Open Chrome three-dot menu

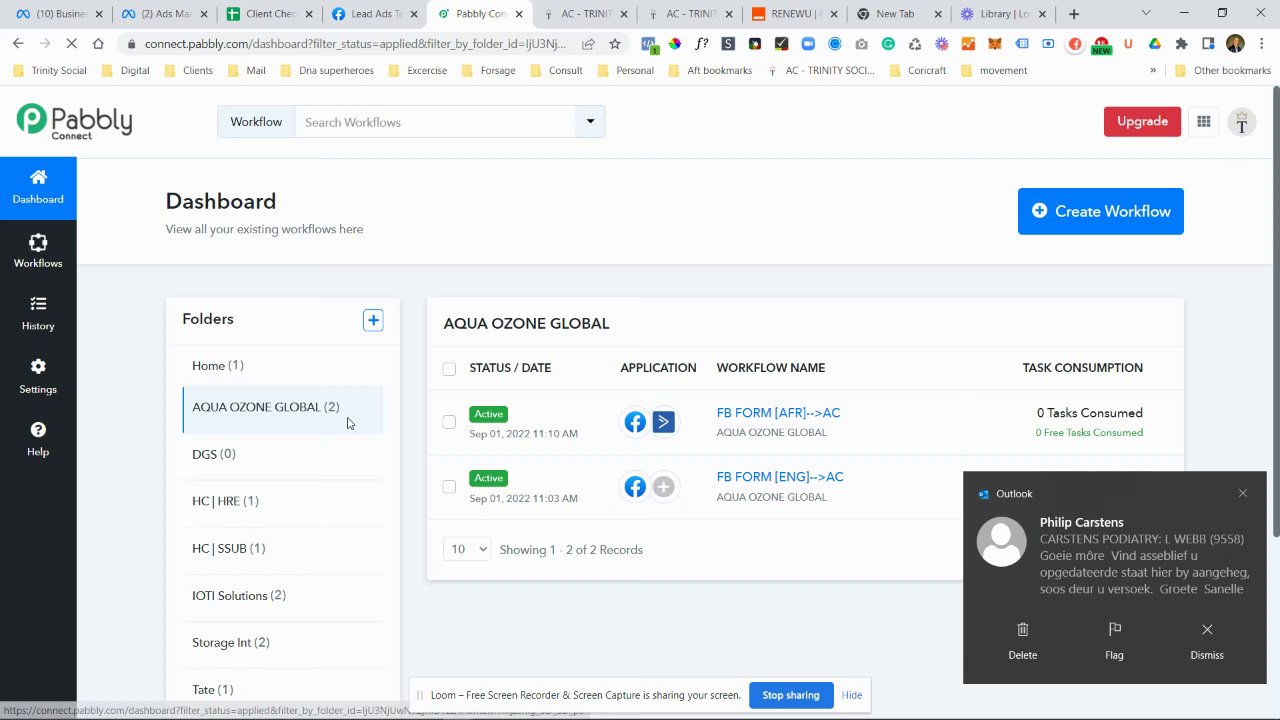1261,44
